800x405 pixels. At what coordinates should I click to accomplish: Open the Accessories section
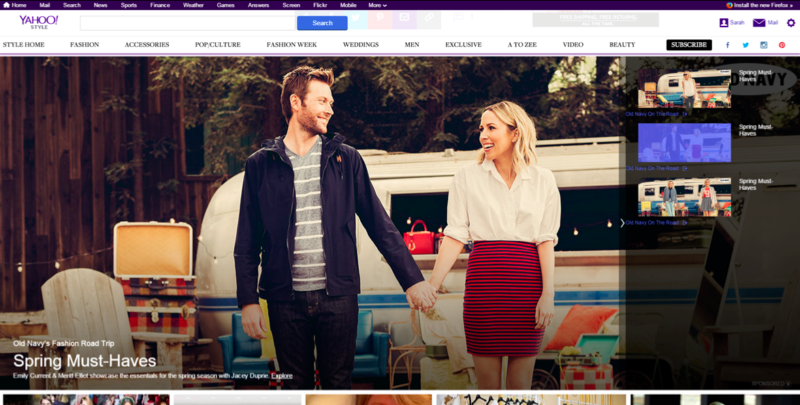147,45
